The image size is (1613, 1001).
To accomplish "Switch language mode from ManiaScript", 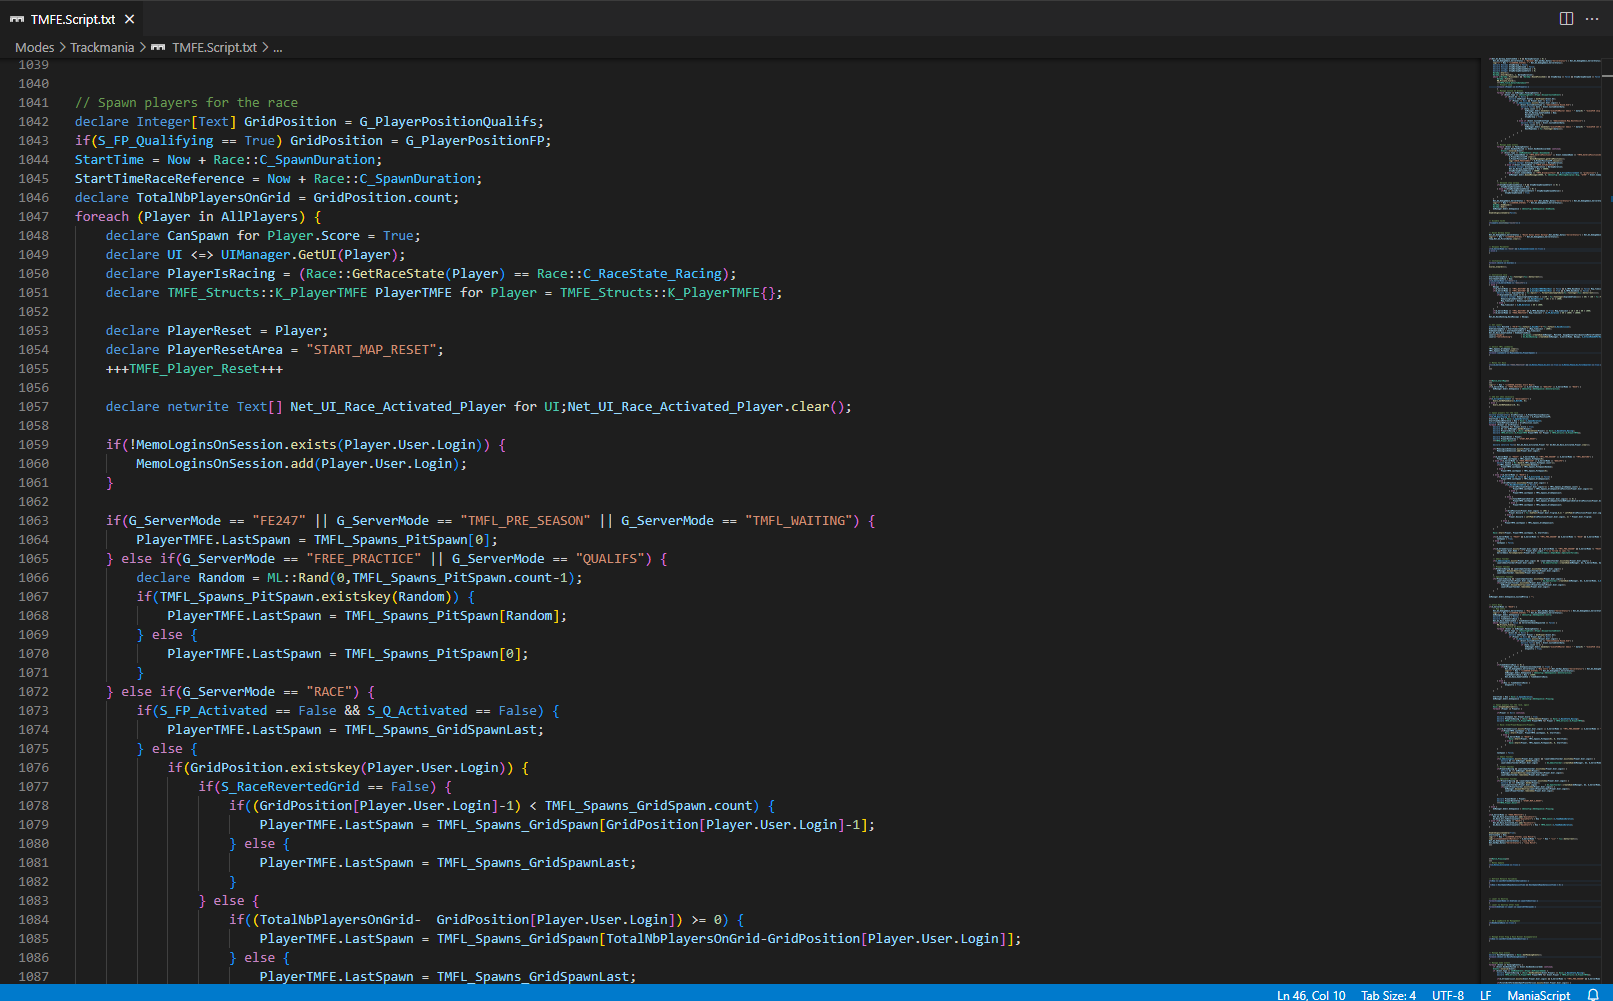I will [x=1538, y=994].
